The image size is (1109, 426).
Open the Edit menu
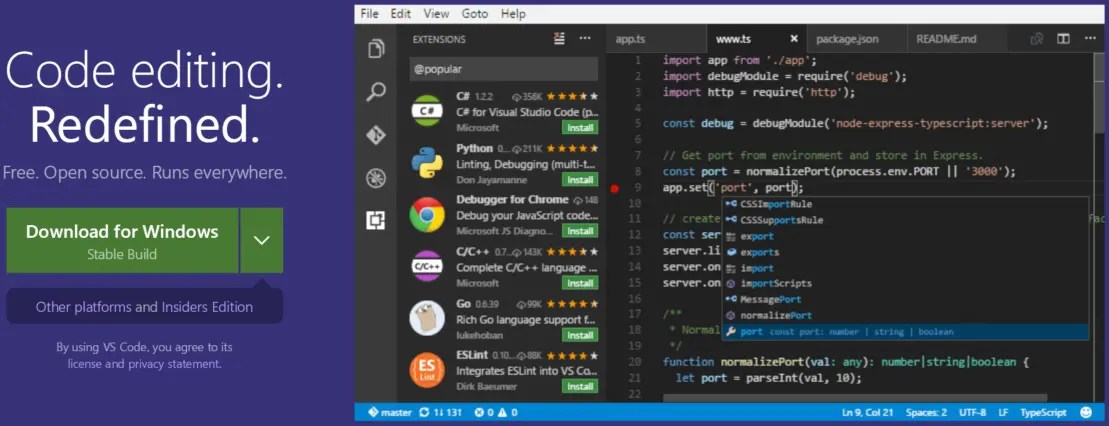(x=401, y=13)
